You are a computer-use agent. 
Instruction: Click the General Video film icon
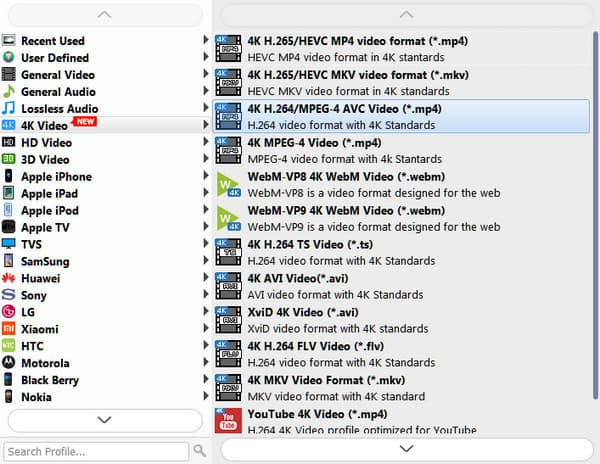tap(8, 74)
